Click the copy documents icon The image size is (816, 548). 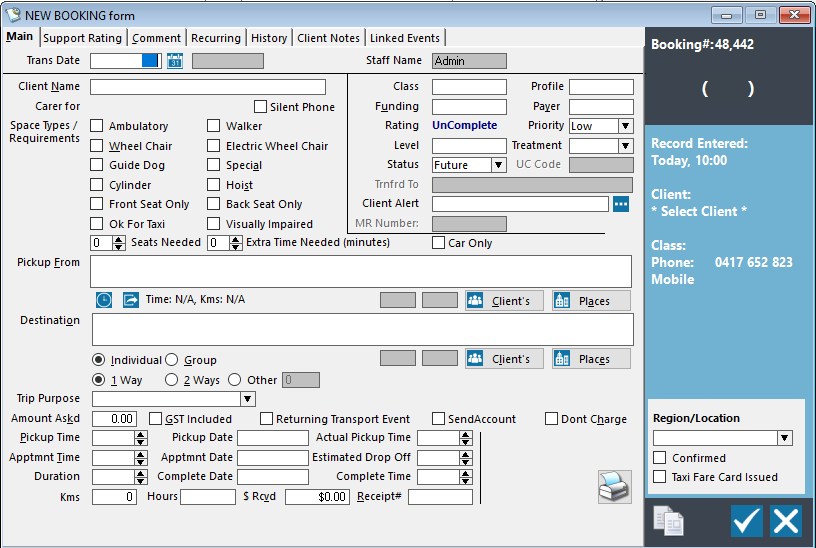[669, 520]
